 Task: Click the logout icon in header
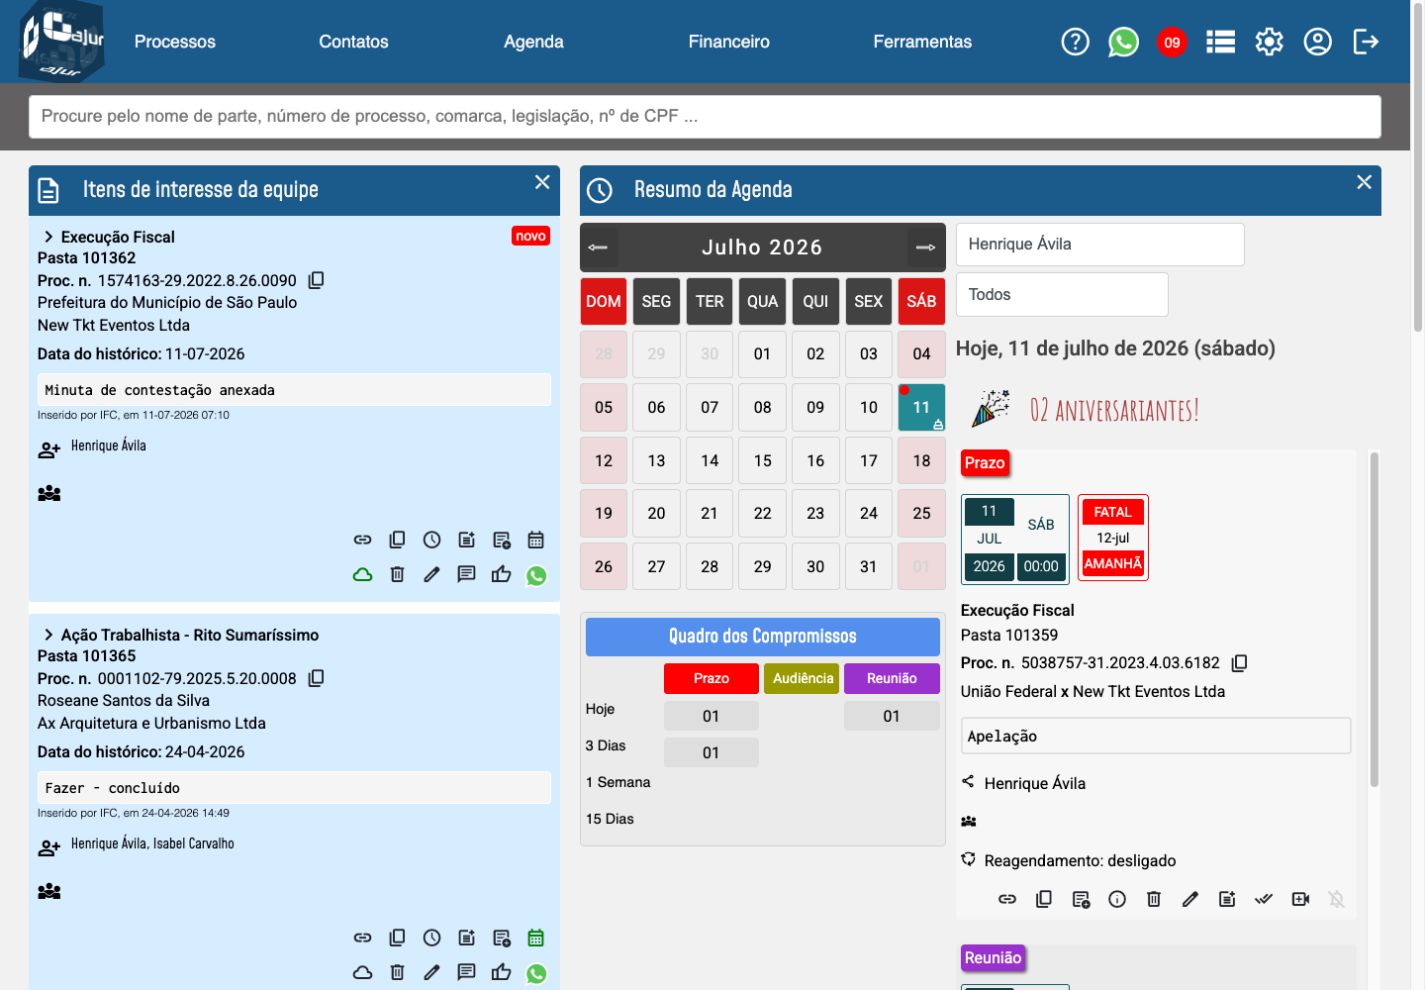pyautogui.click(x=1366, y=42)
